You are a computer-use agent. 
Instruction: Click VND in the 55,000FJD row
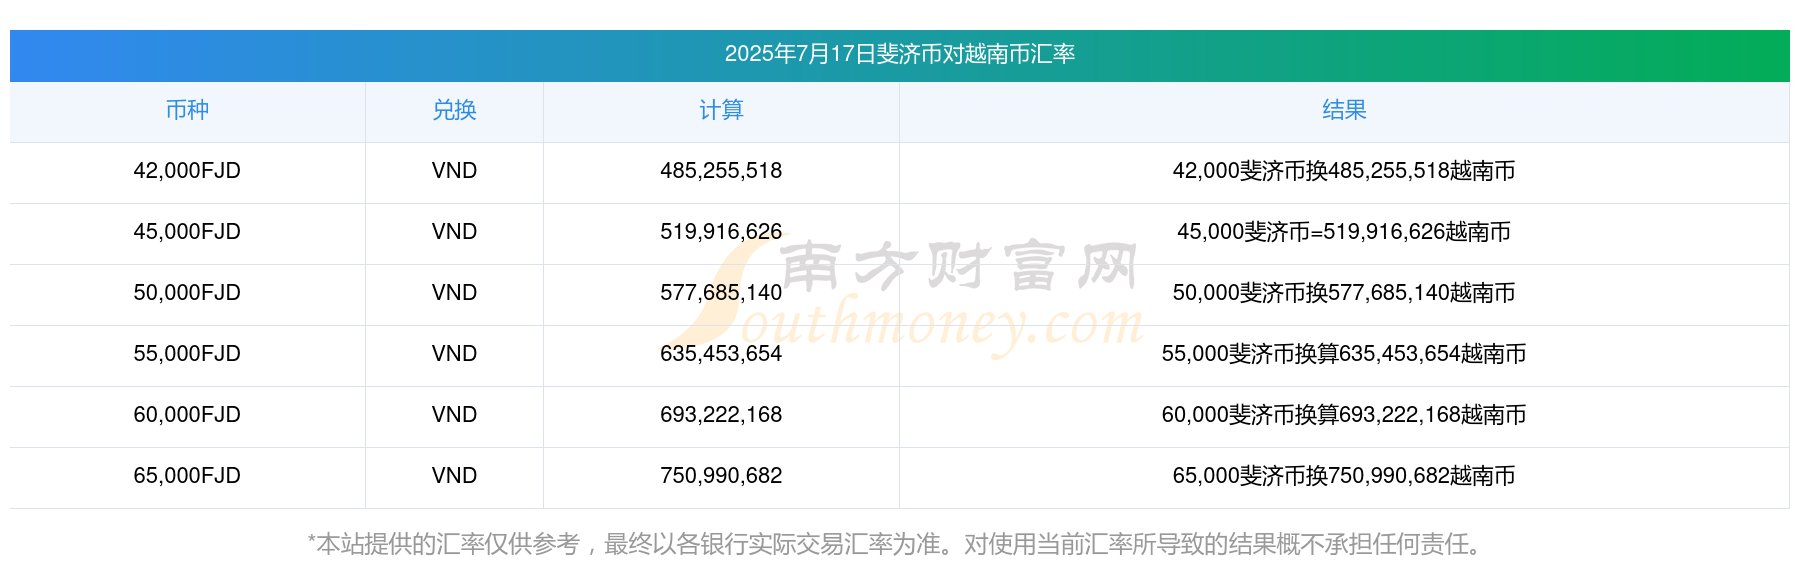click(454, 354)
